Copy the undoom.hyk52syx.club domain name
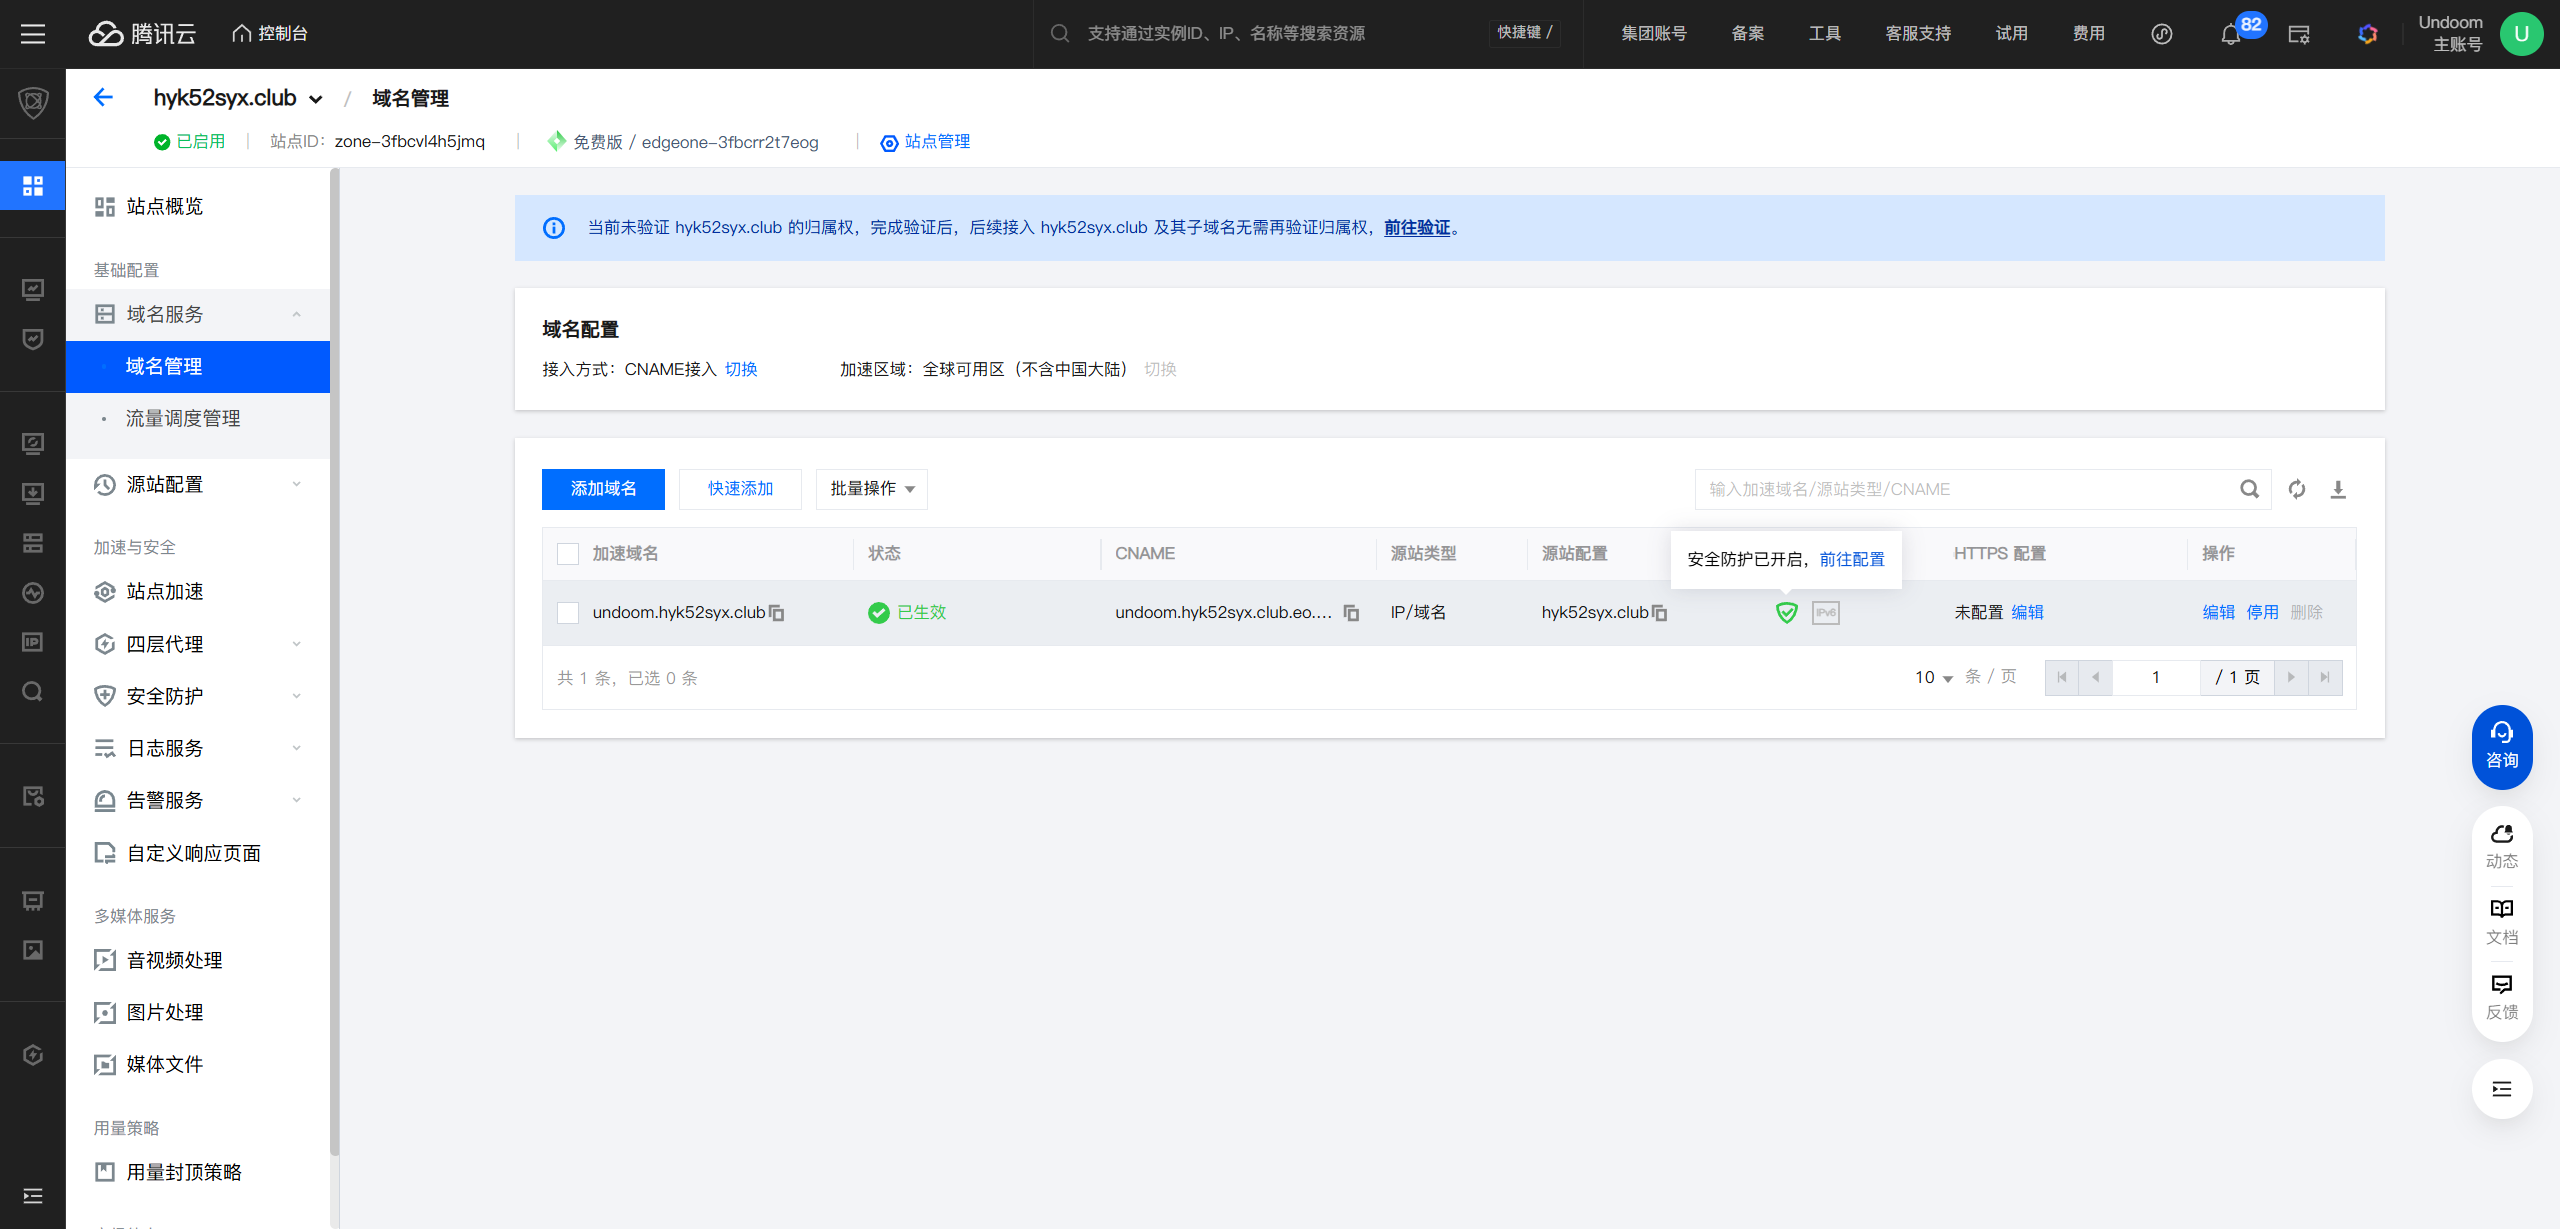 [777, 613]
